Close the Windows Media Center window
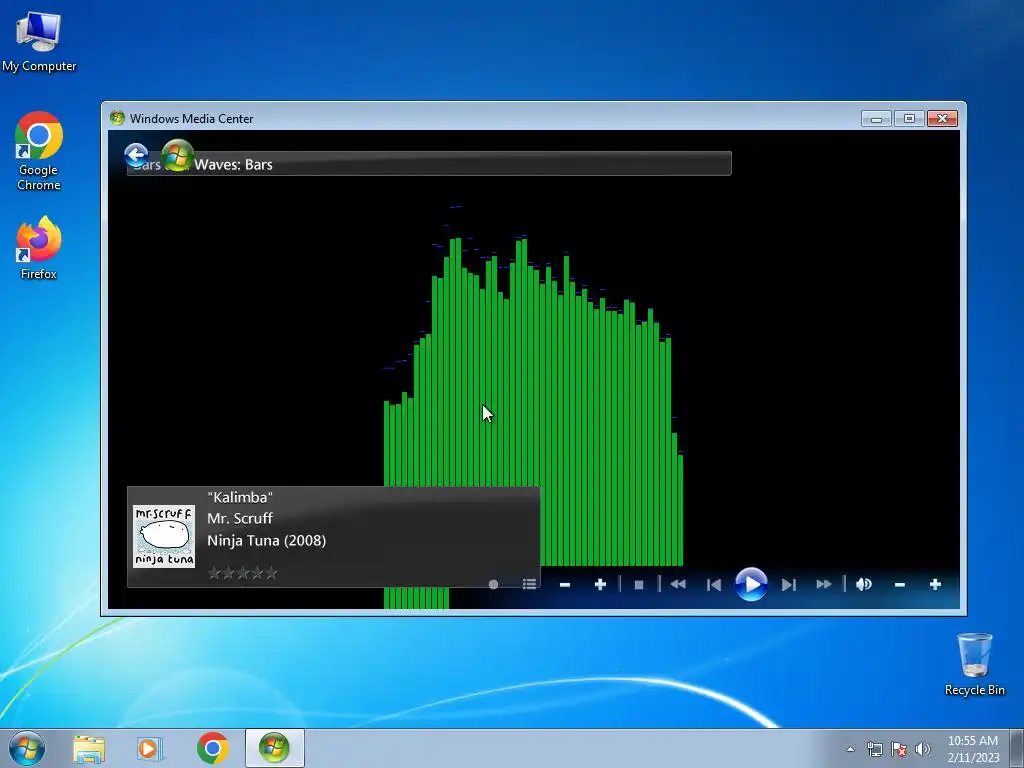 [x=942, y=118]
